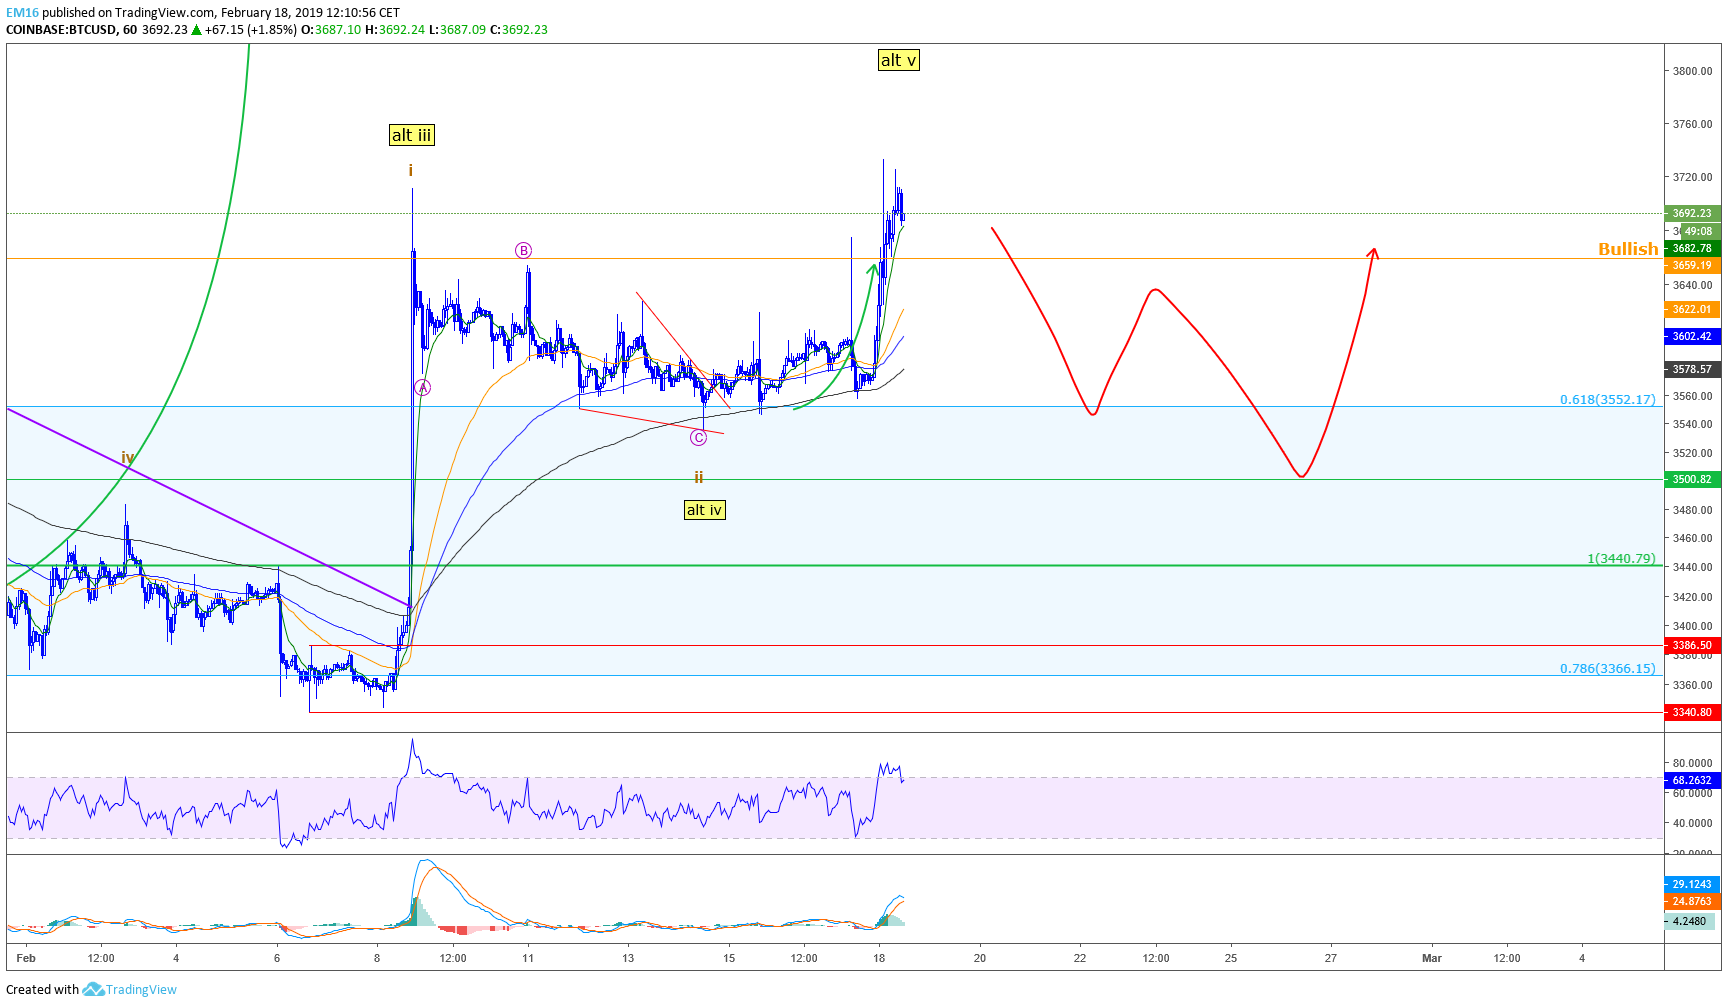Click the blue 3602.42 moving average tag
Image resolution: width=1728 pixels, height=1007 pixels.
tap(1692, 337)
